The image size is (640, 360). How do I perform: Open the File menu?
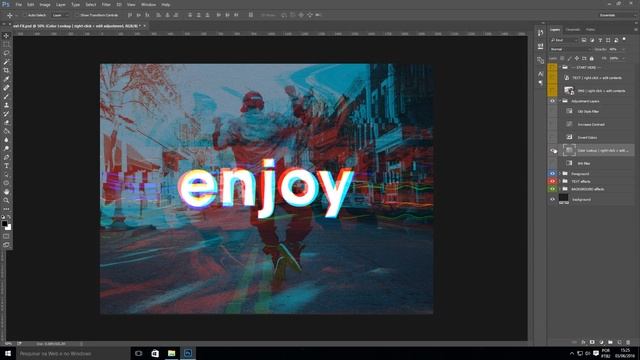(18, 4)
